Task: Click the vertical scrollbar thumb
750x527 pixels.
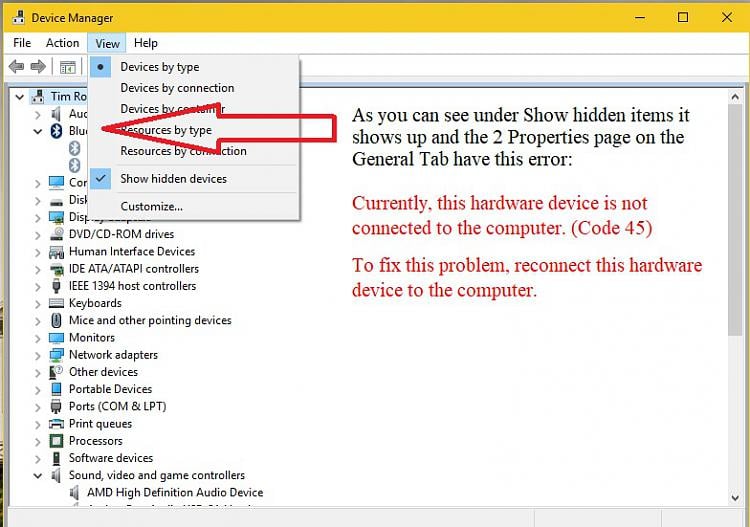Action: [x=735, y=220]
